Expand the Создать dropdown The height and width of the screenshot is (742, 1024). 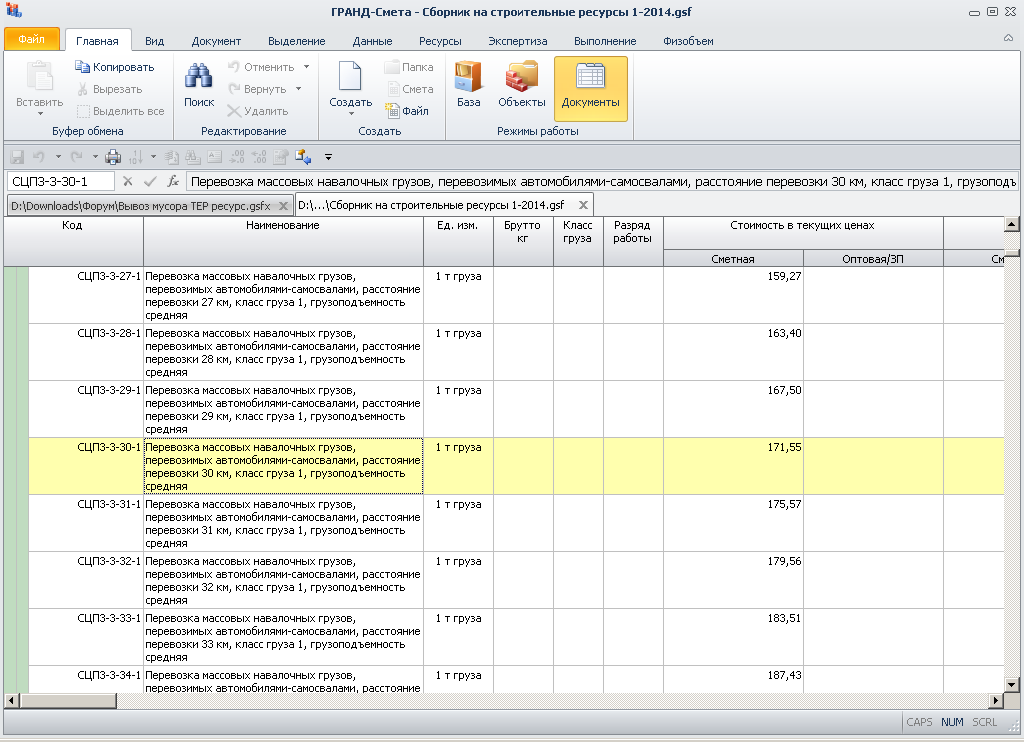[350, 113]
